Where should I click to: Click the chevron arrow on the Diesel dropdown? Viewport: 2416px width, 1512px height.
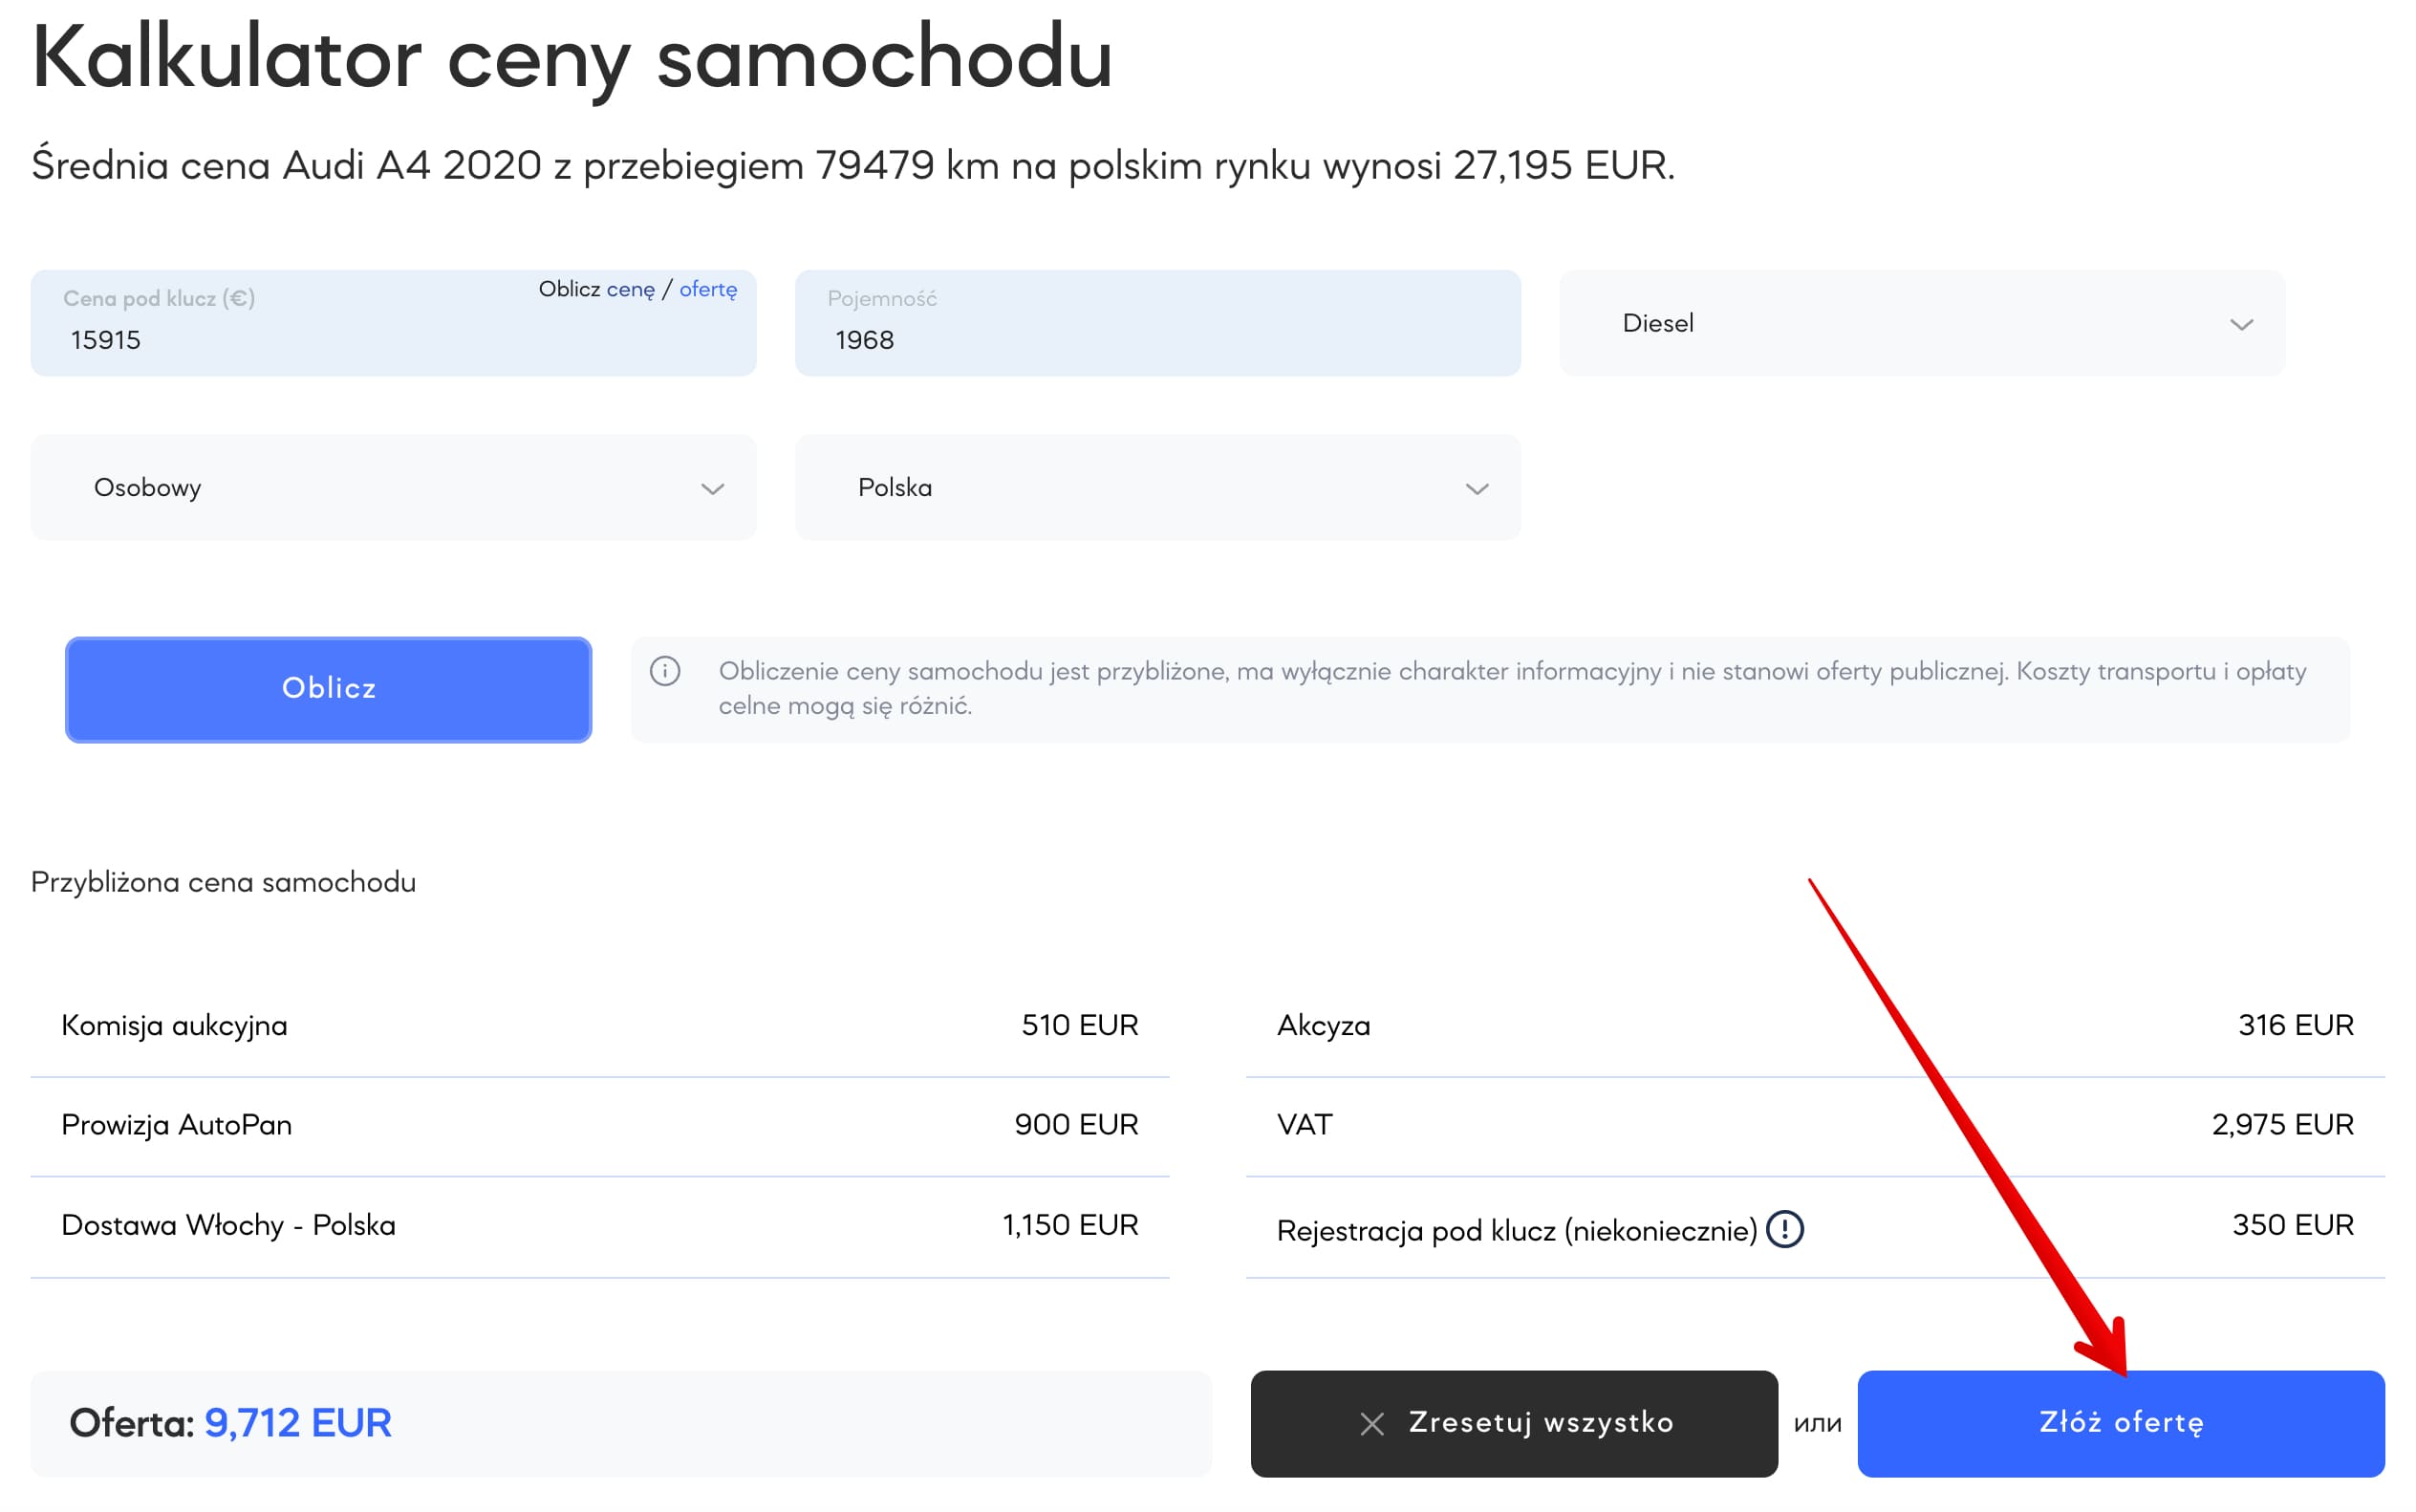pos(2241,324)
